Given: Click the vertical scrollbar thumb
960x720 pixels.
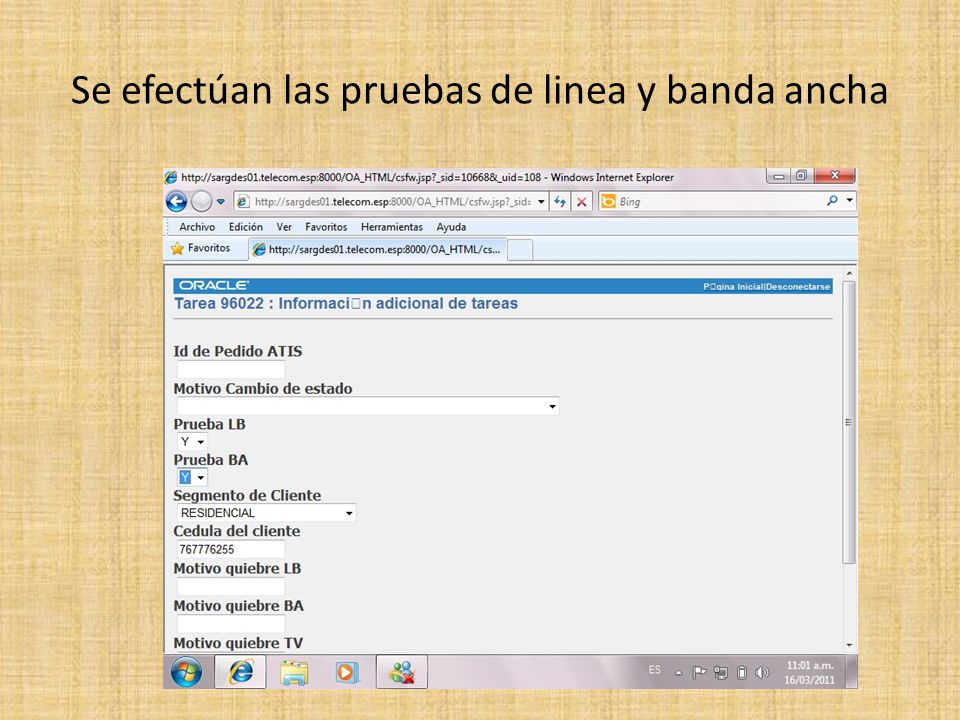Looking at the screenshot, I should (849, 422).
